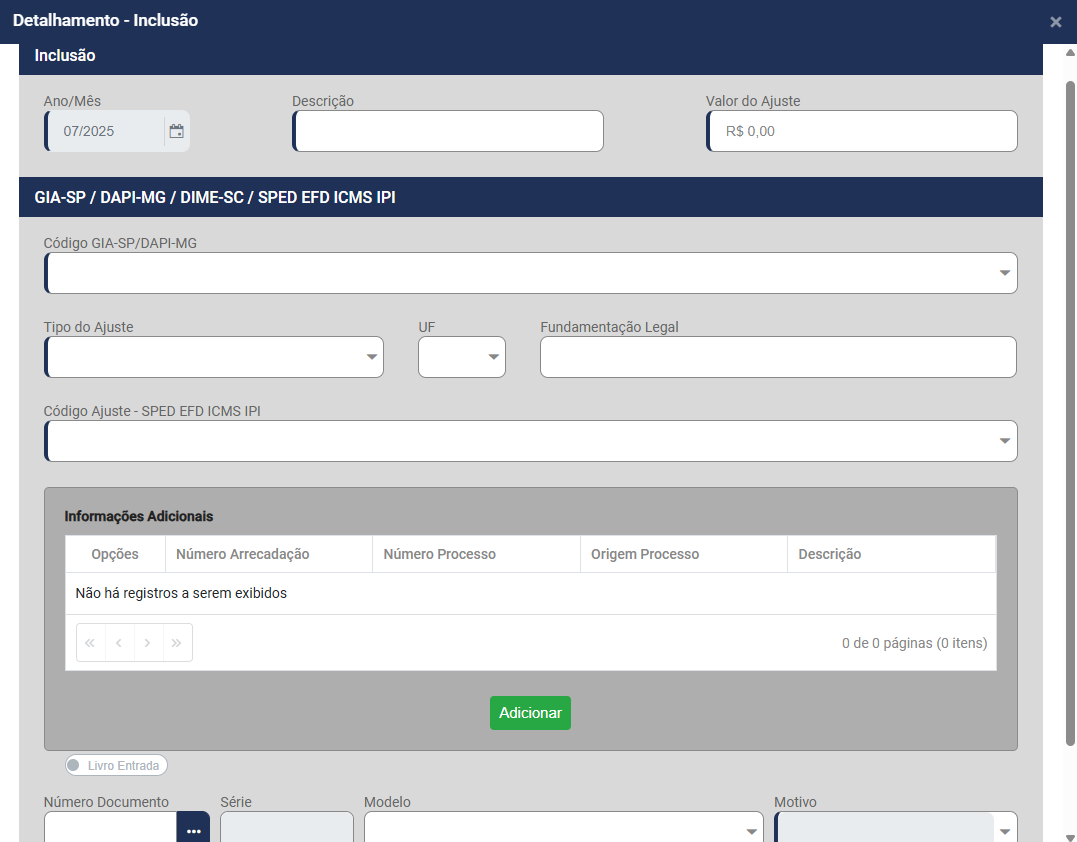The width and height of the screenshot is (1077, 842).
Task: Go to previous page of Informações Adicionais
Action: pyautogui.click(x=120, y=643)
